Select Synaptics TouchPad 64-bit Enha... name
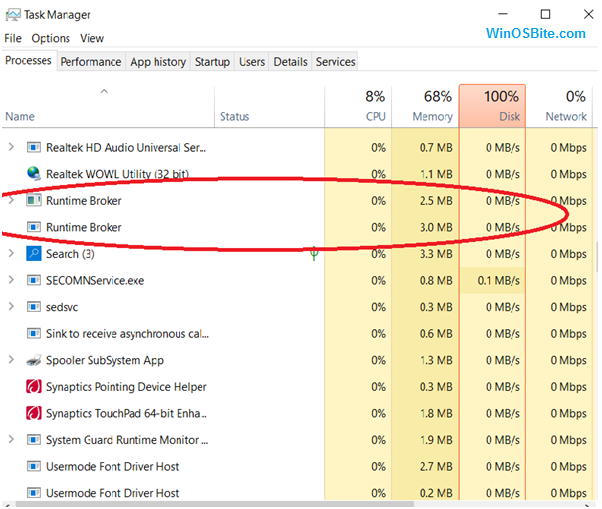 coord(126,413)
